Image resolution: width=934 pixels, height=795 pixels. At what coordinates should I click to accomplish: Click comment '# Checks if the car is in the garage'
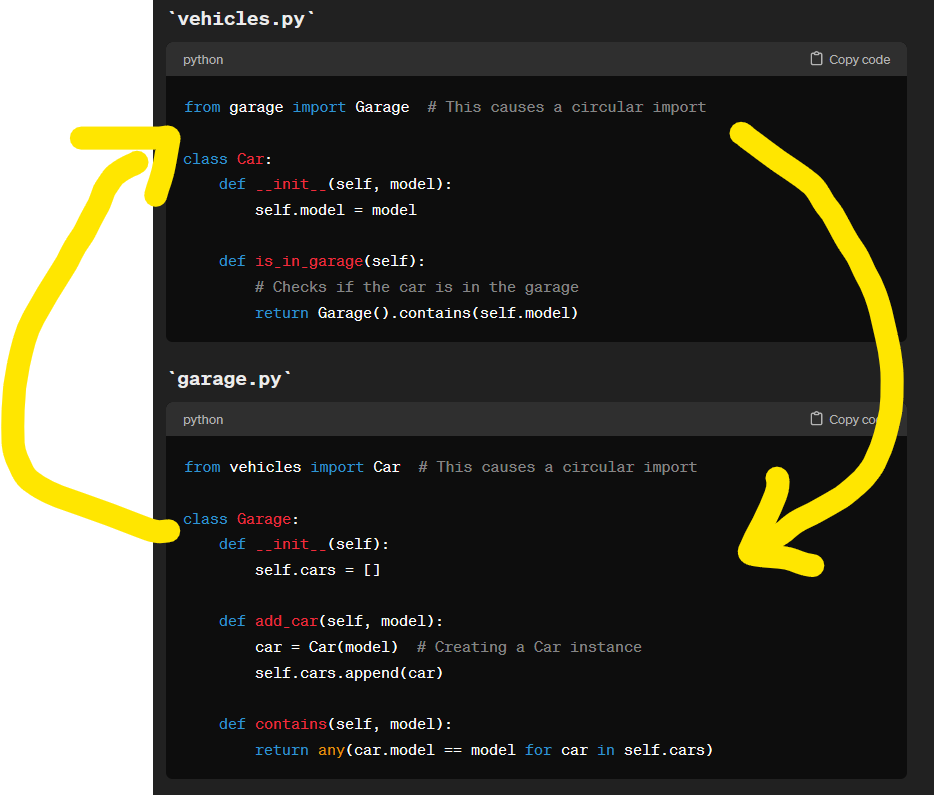tap(417, 288)
